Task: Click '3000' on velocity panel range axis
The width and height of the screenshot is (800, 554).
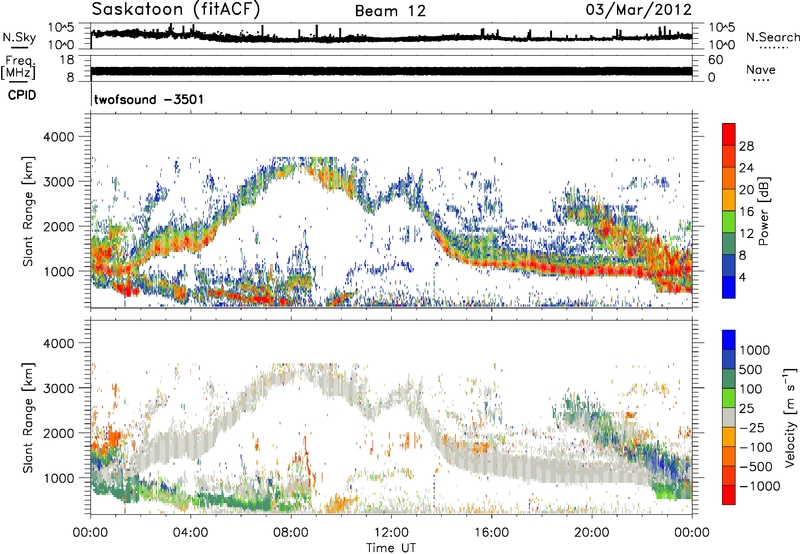Action: click(58, 388)
